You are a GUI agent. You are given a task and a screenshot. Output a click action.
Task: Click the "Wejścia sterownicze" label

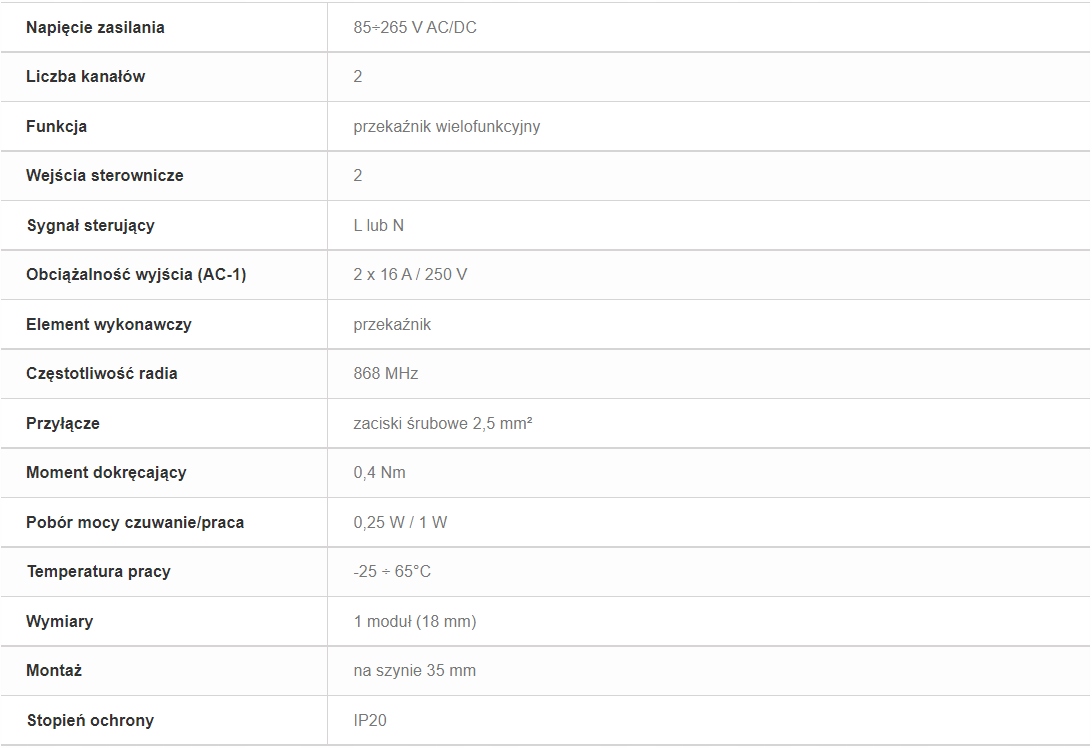[x=104, y=175]
